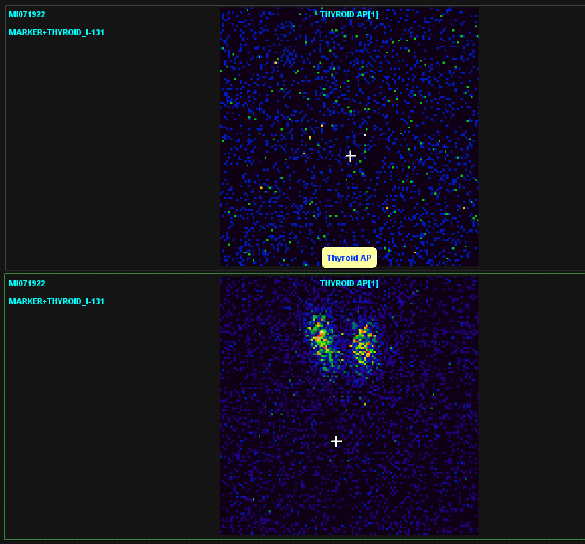The width and height of the screenshot is (585, 544).
Task: Click the top panel THYROID AP[1] title
Action: tap(349, 15)
